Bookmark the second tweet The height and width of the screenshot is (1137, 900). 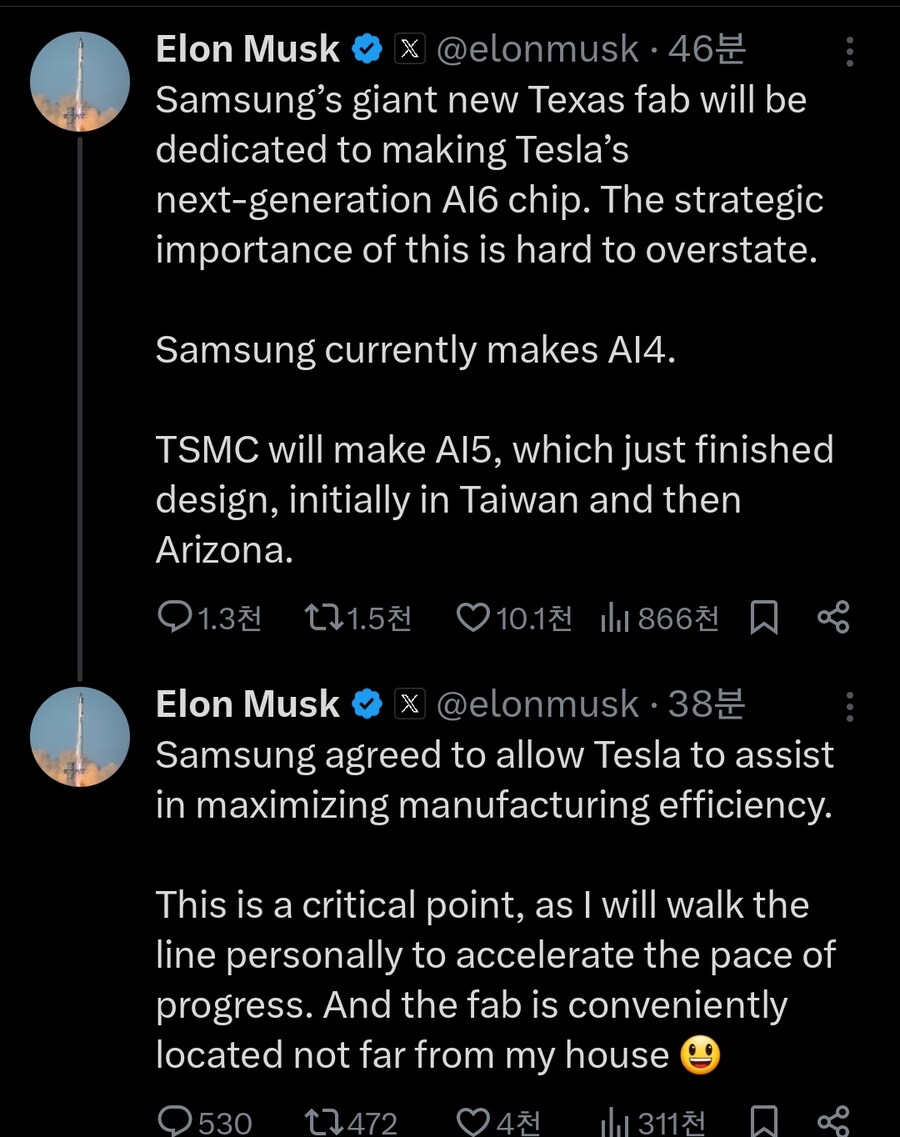(x=764, y=1121)
